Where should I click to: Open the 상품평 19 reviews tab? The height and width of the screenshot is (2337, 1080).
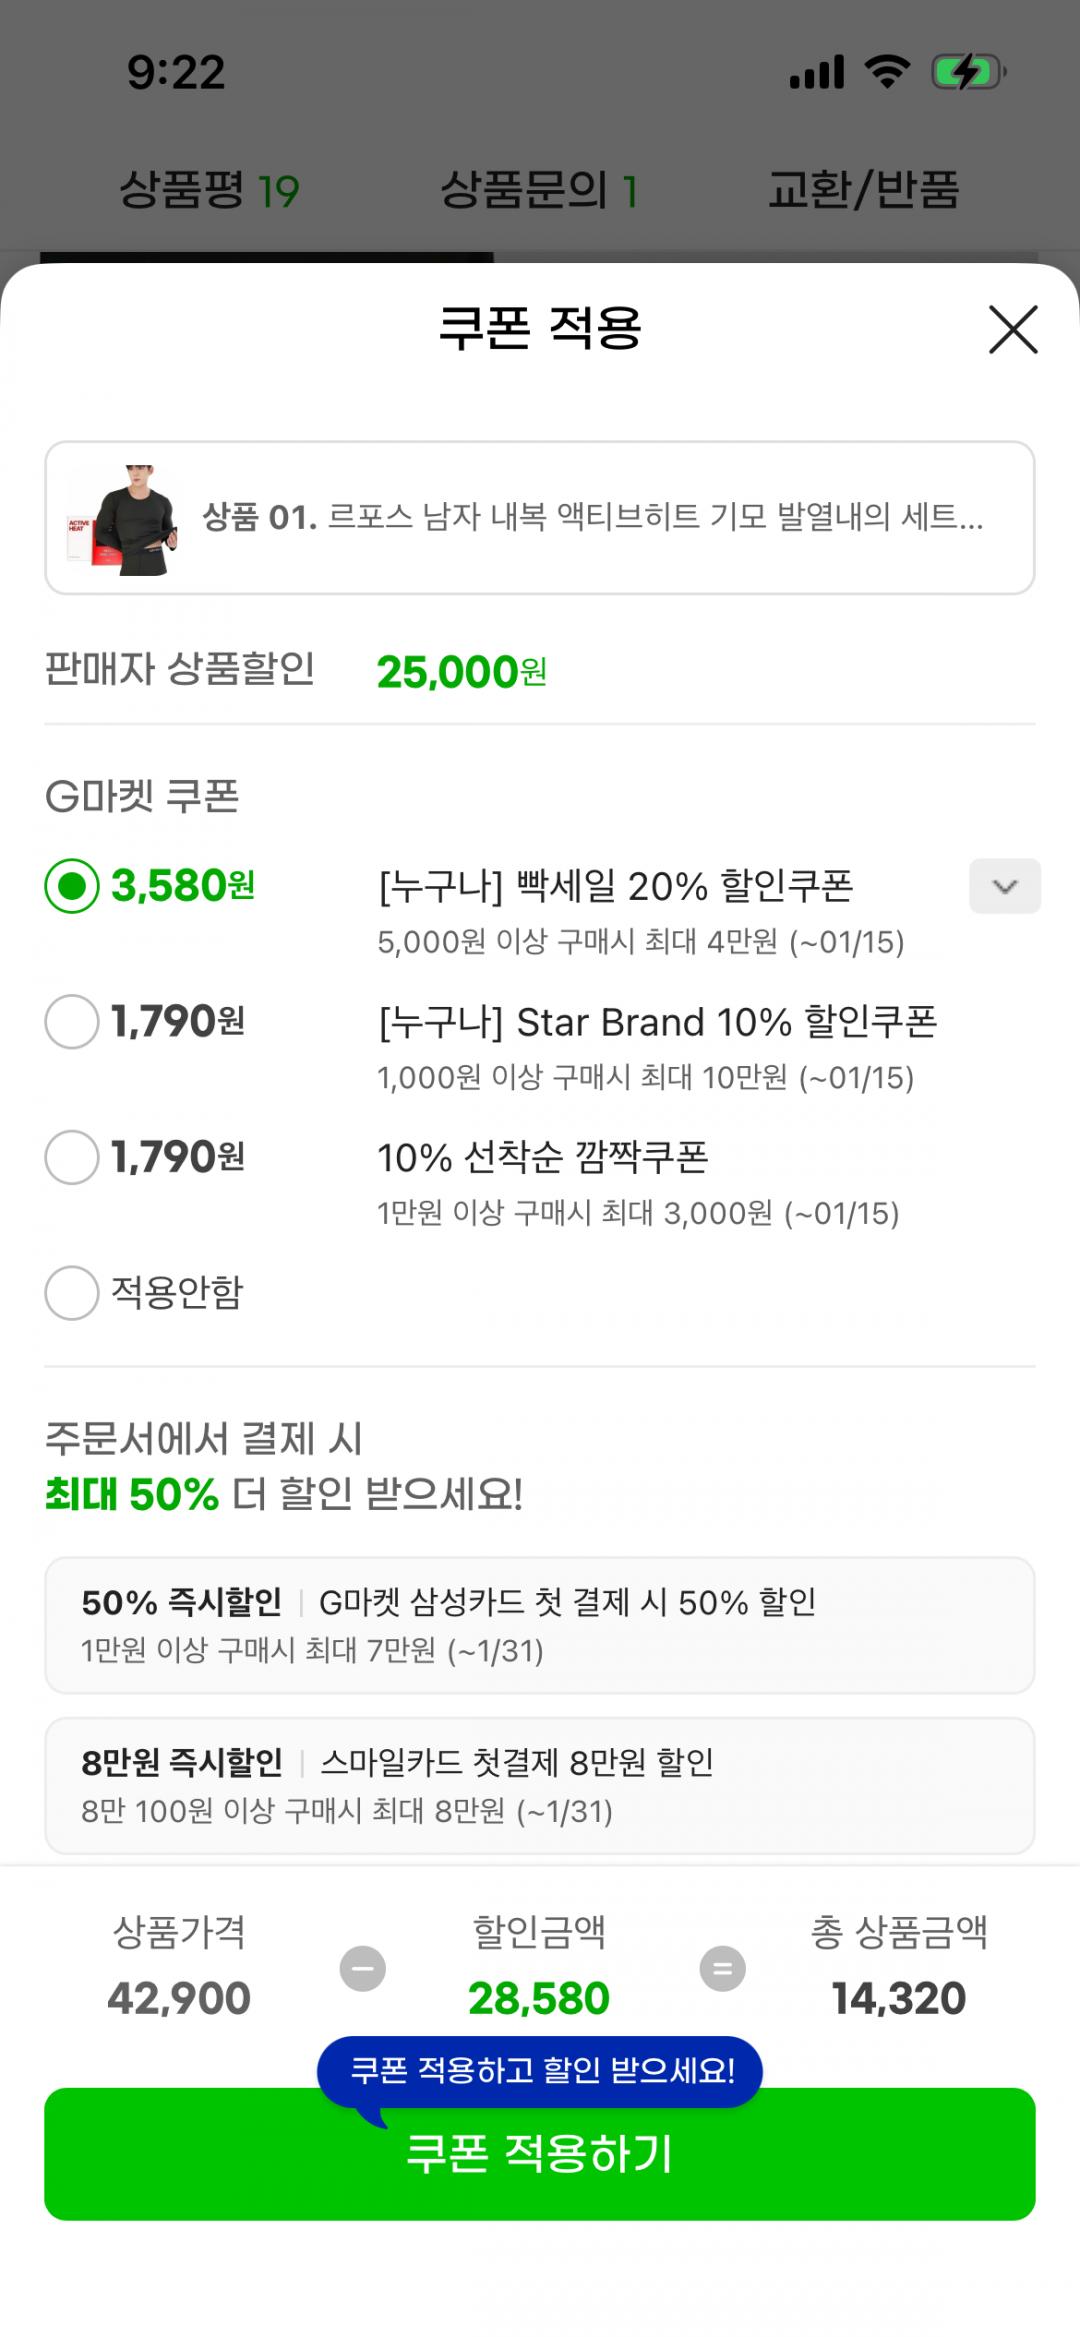tap(209, 190)
